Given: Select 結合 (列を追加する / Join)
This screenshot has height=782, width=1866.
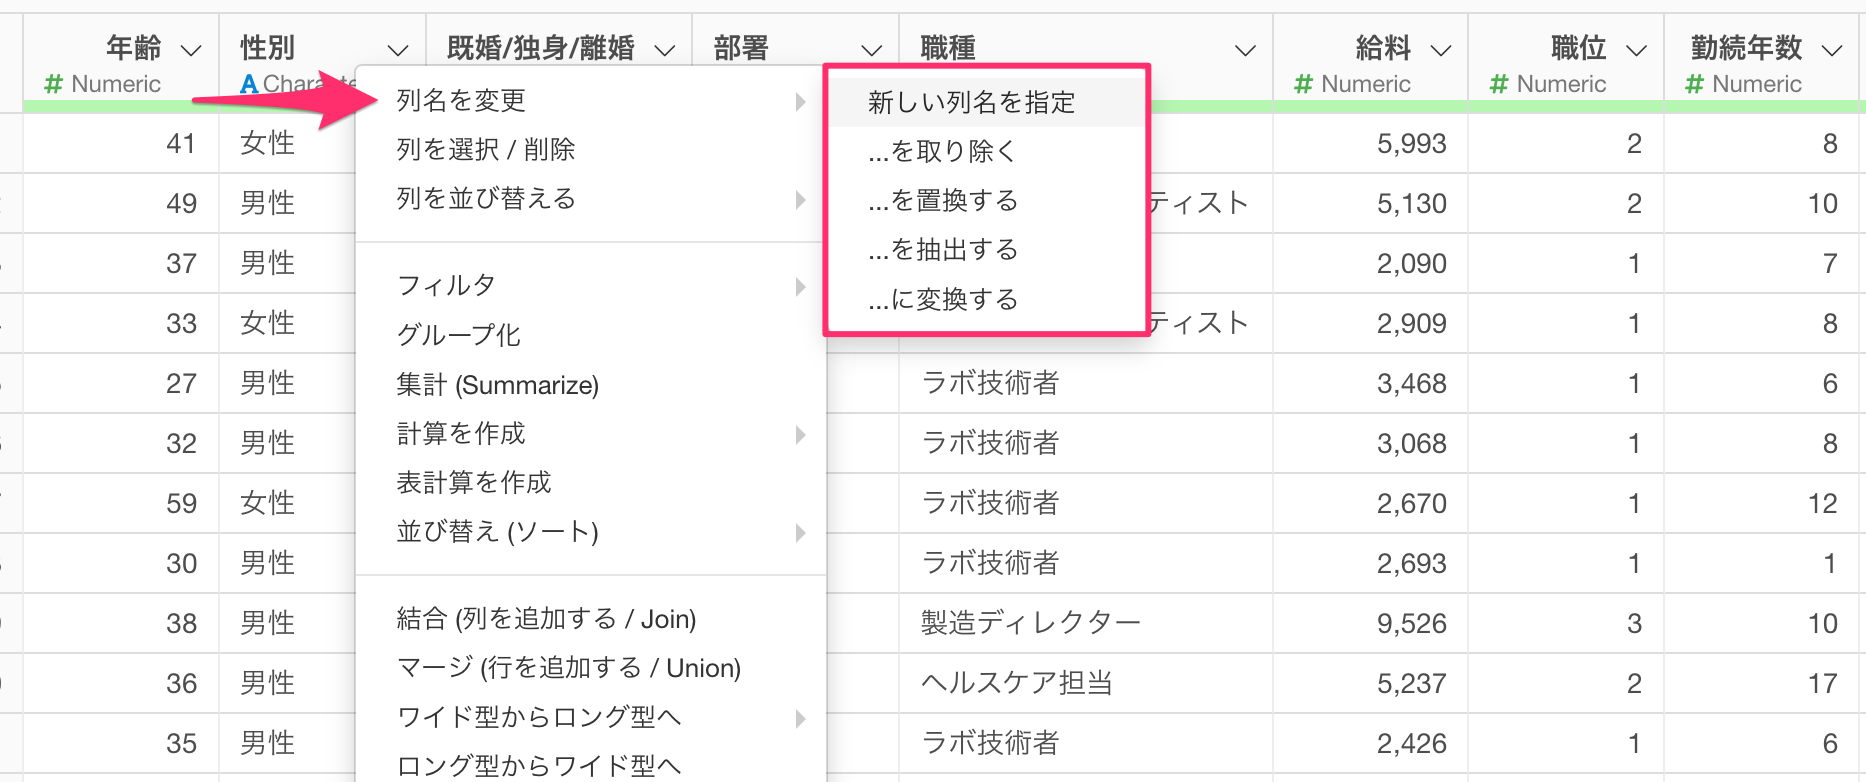Looking at the screenshot, I should pyautogui.click(x=546, y=619).
